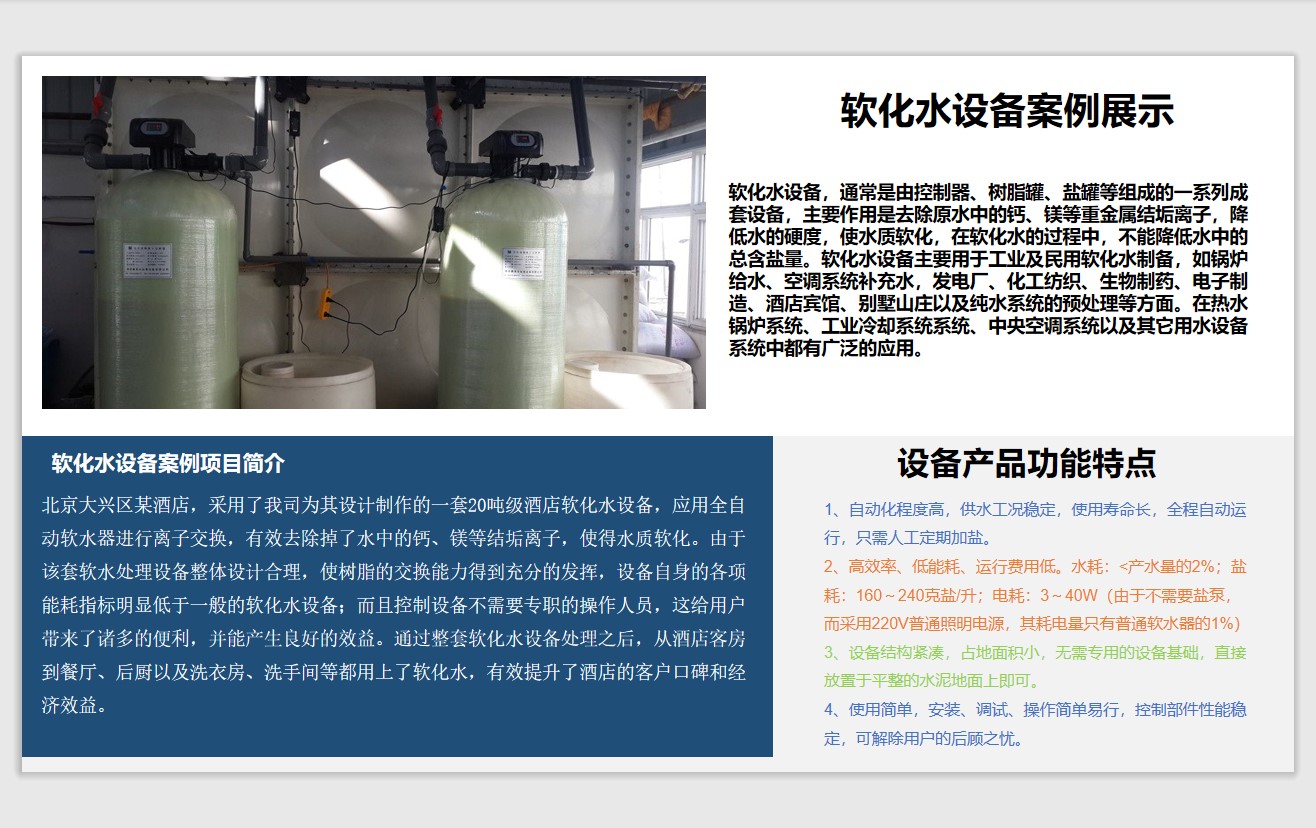This screenshot has width=1316, height=828.
Task: Click the heading 软化水设备案例项目简介
Action: point(168,464)
